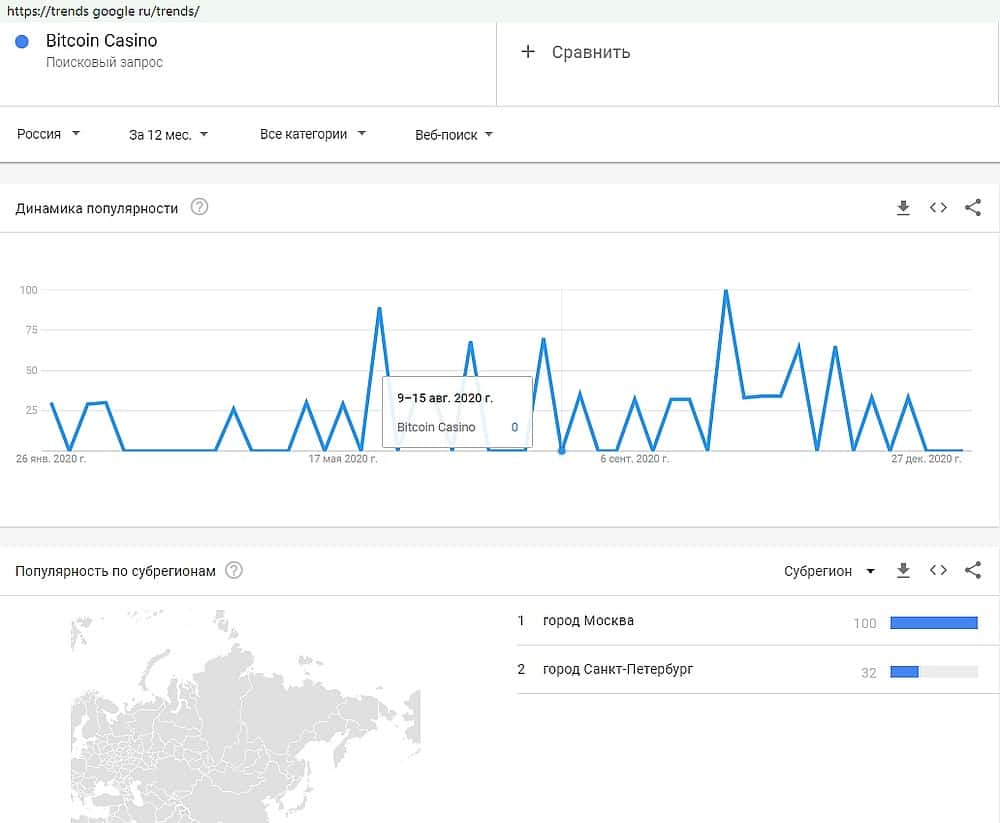Download the interest over time chart data

click(903, 208)
